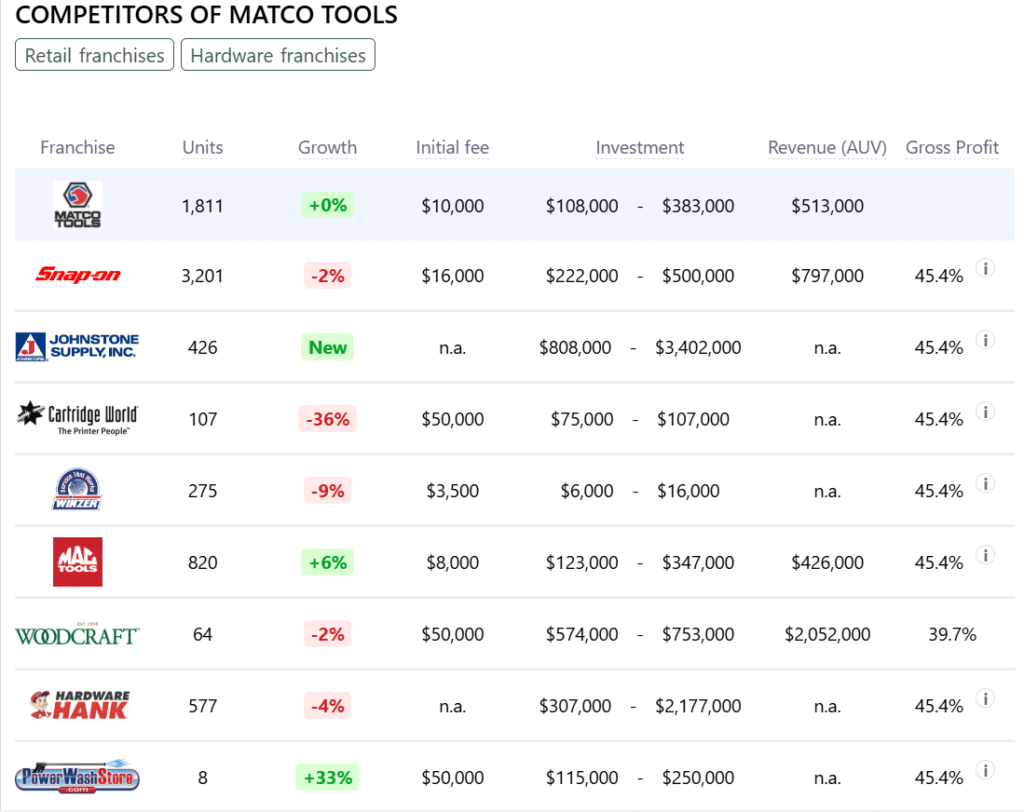Image resolution: width=1024 pixels, height=812 pixels.
Task: Show gross profit info for Winzer row
Action: point(985,483)
